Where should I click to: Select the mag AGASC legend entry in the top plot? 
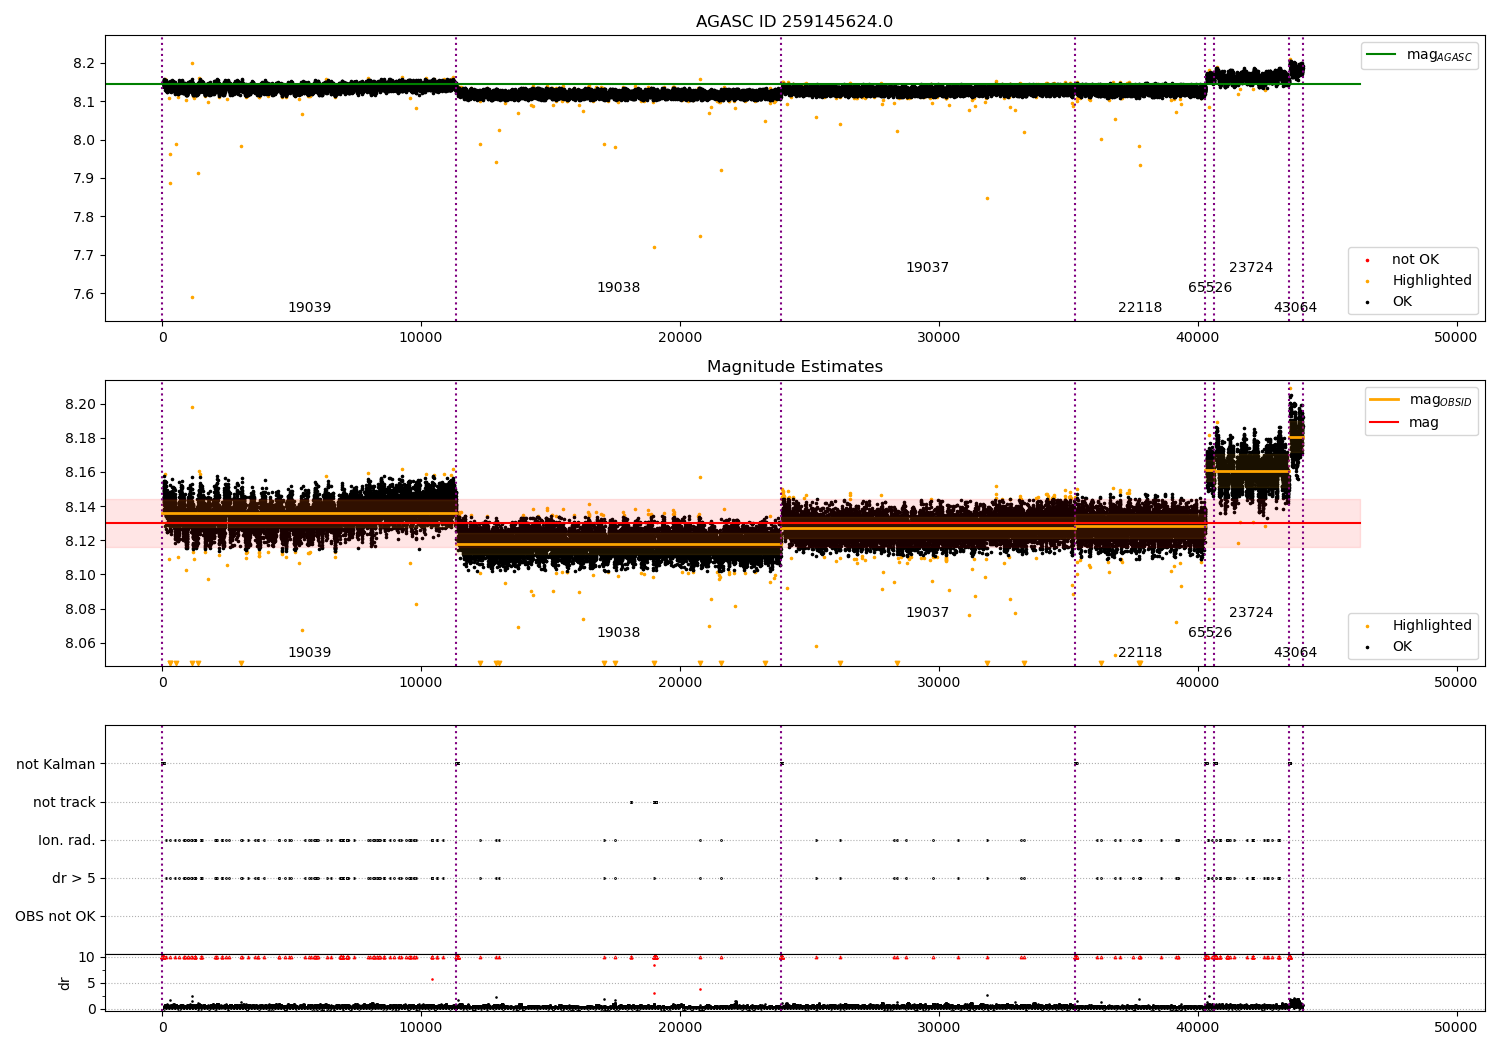1419,55
